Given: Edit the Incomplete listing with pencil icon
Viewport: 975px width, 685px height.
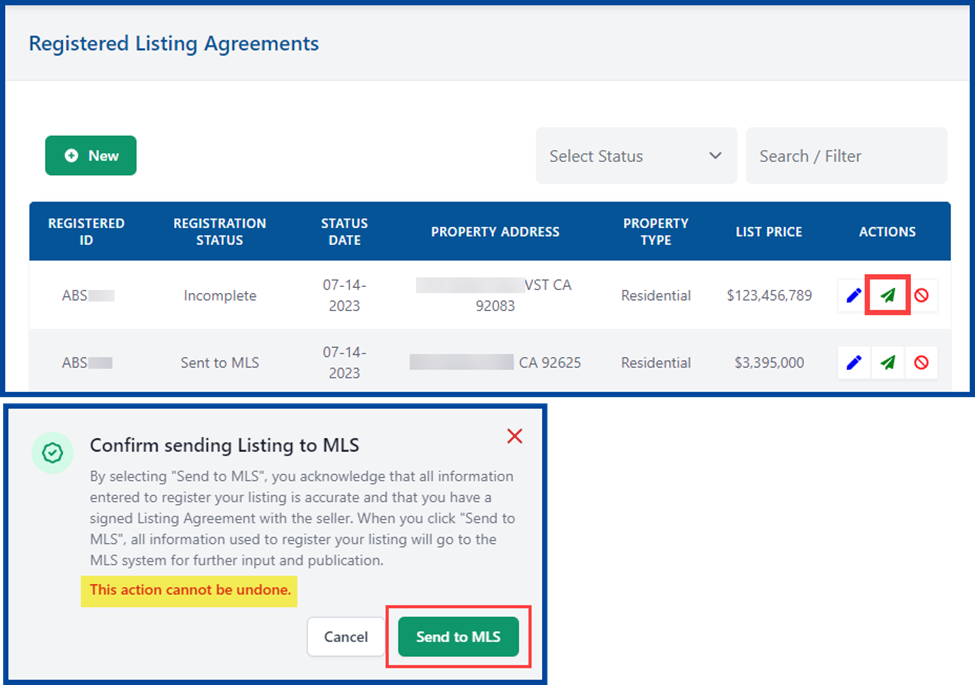Looking at the screenshot, I should click(853, 296).
